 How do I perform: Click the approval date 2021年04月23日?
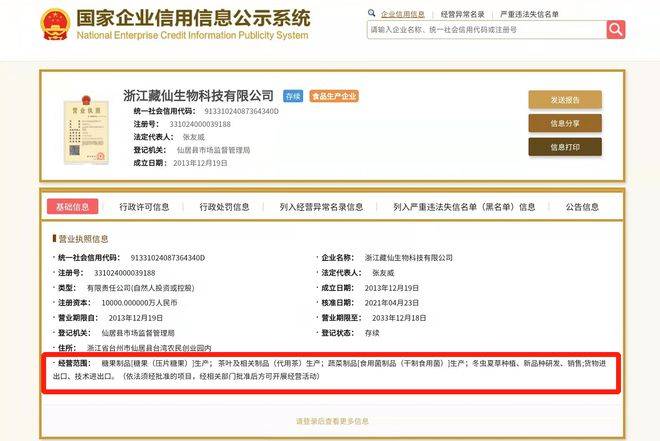click(391, 303)
